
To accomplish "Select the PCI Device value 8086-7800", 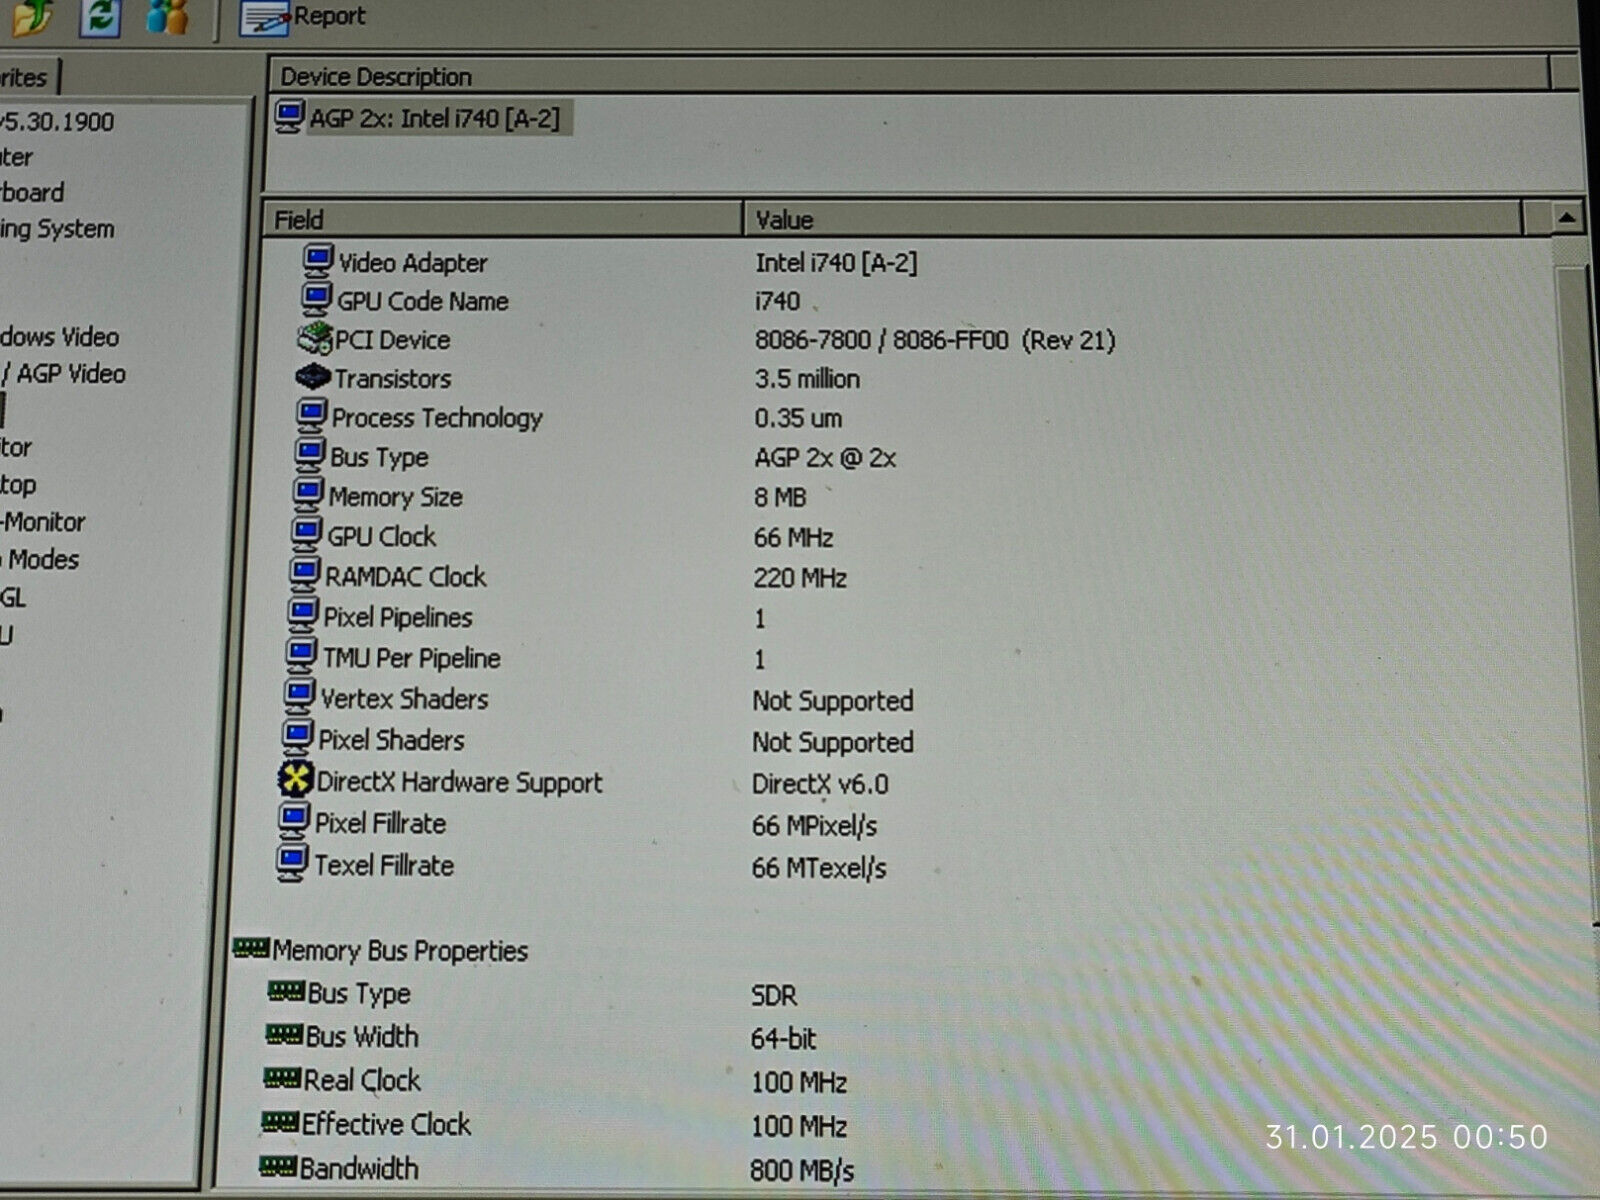I will click(935, 340).
